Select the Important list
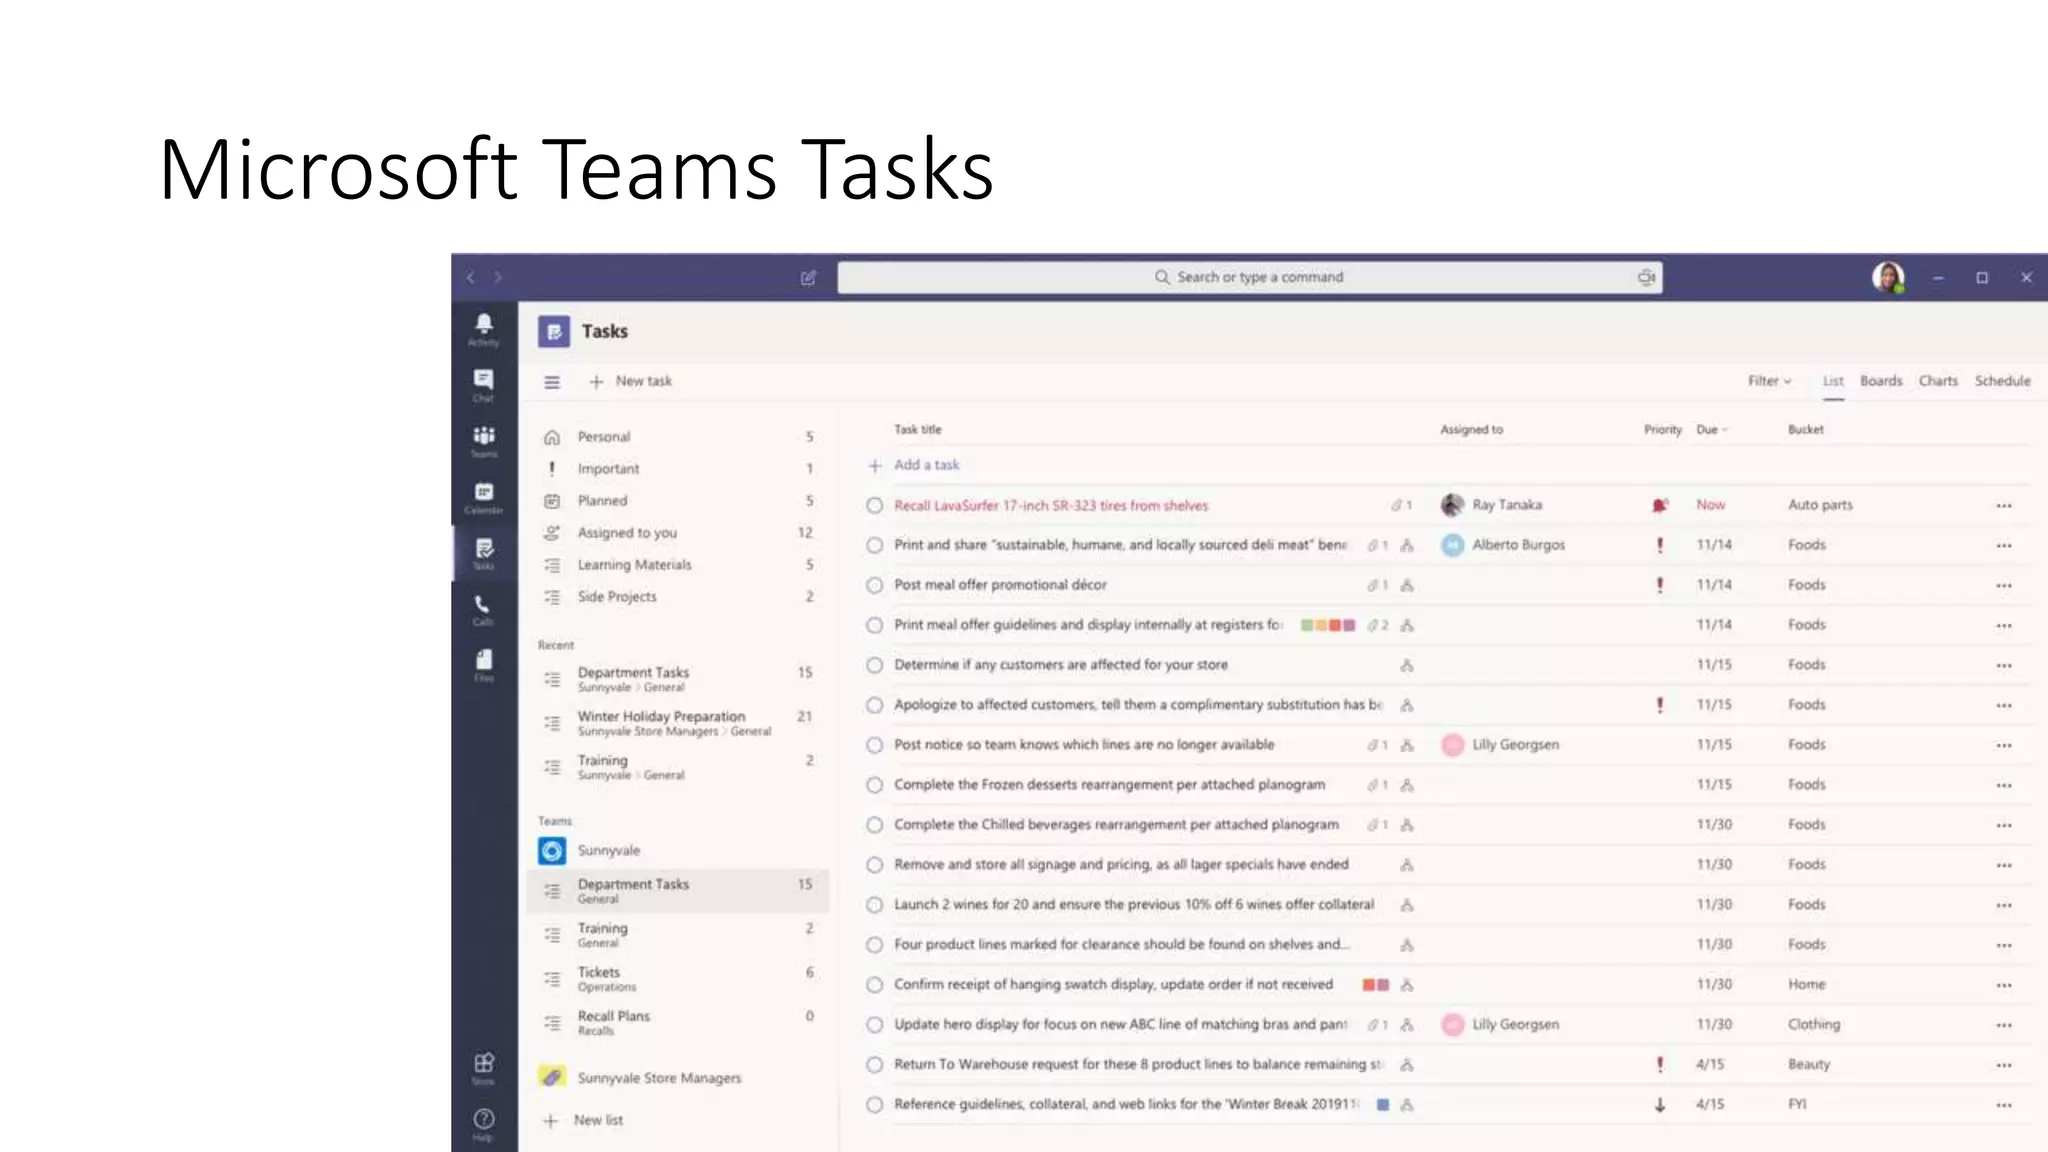Screen dimensions: 2048x1152 click(x=678, y=469)
